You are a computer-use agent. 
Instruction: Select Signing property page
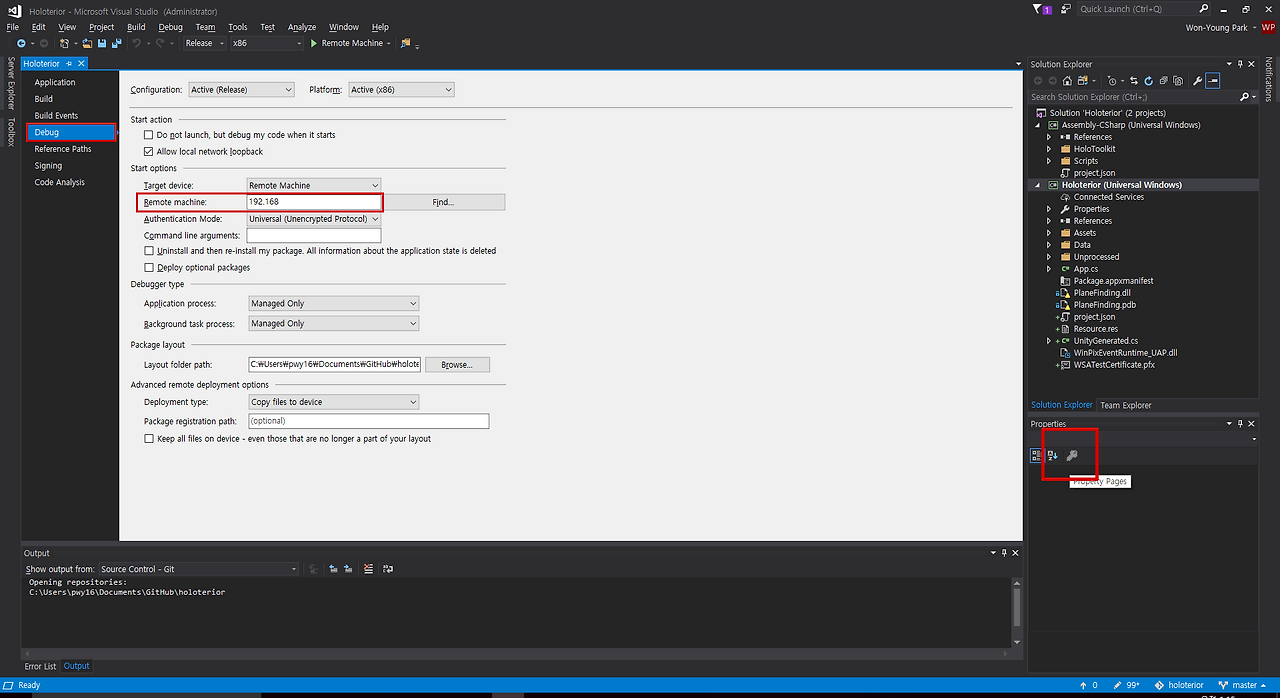pyautogui.click(x=48, y=166)
